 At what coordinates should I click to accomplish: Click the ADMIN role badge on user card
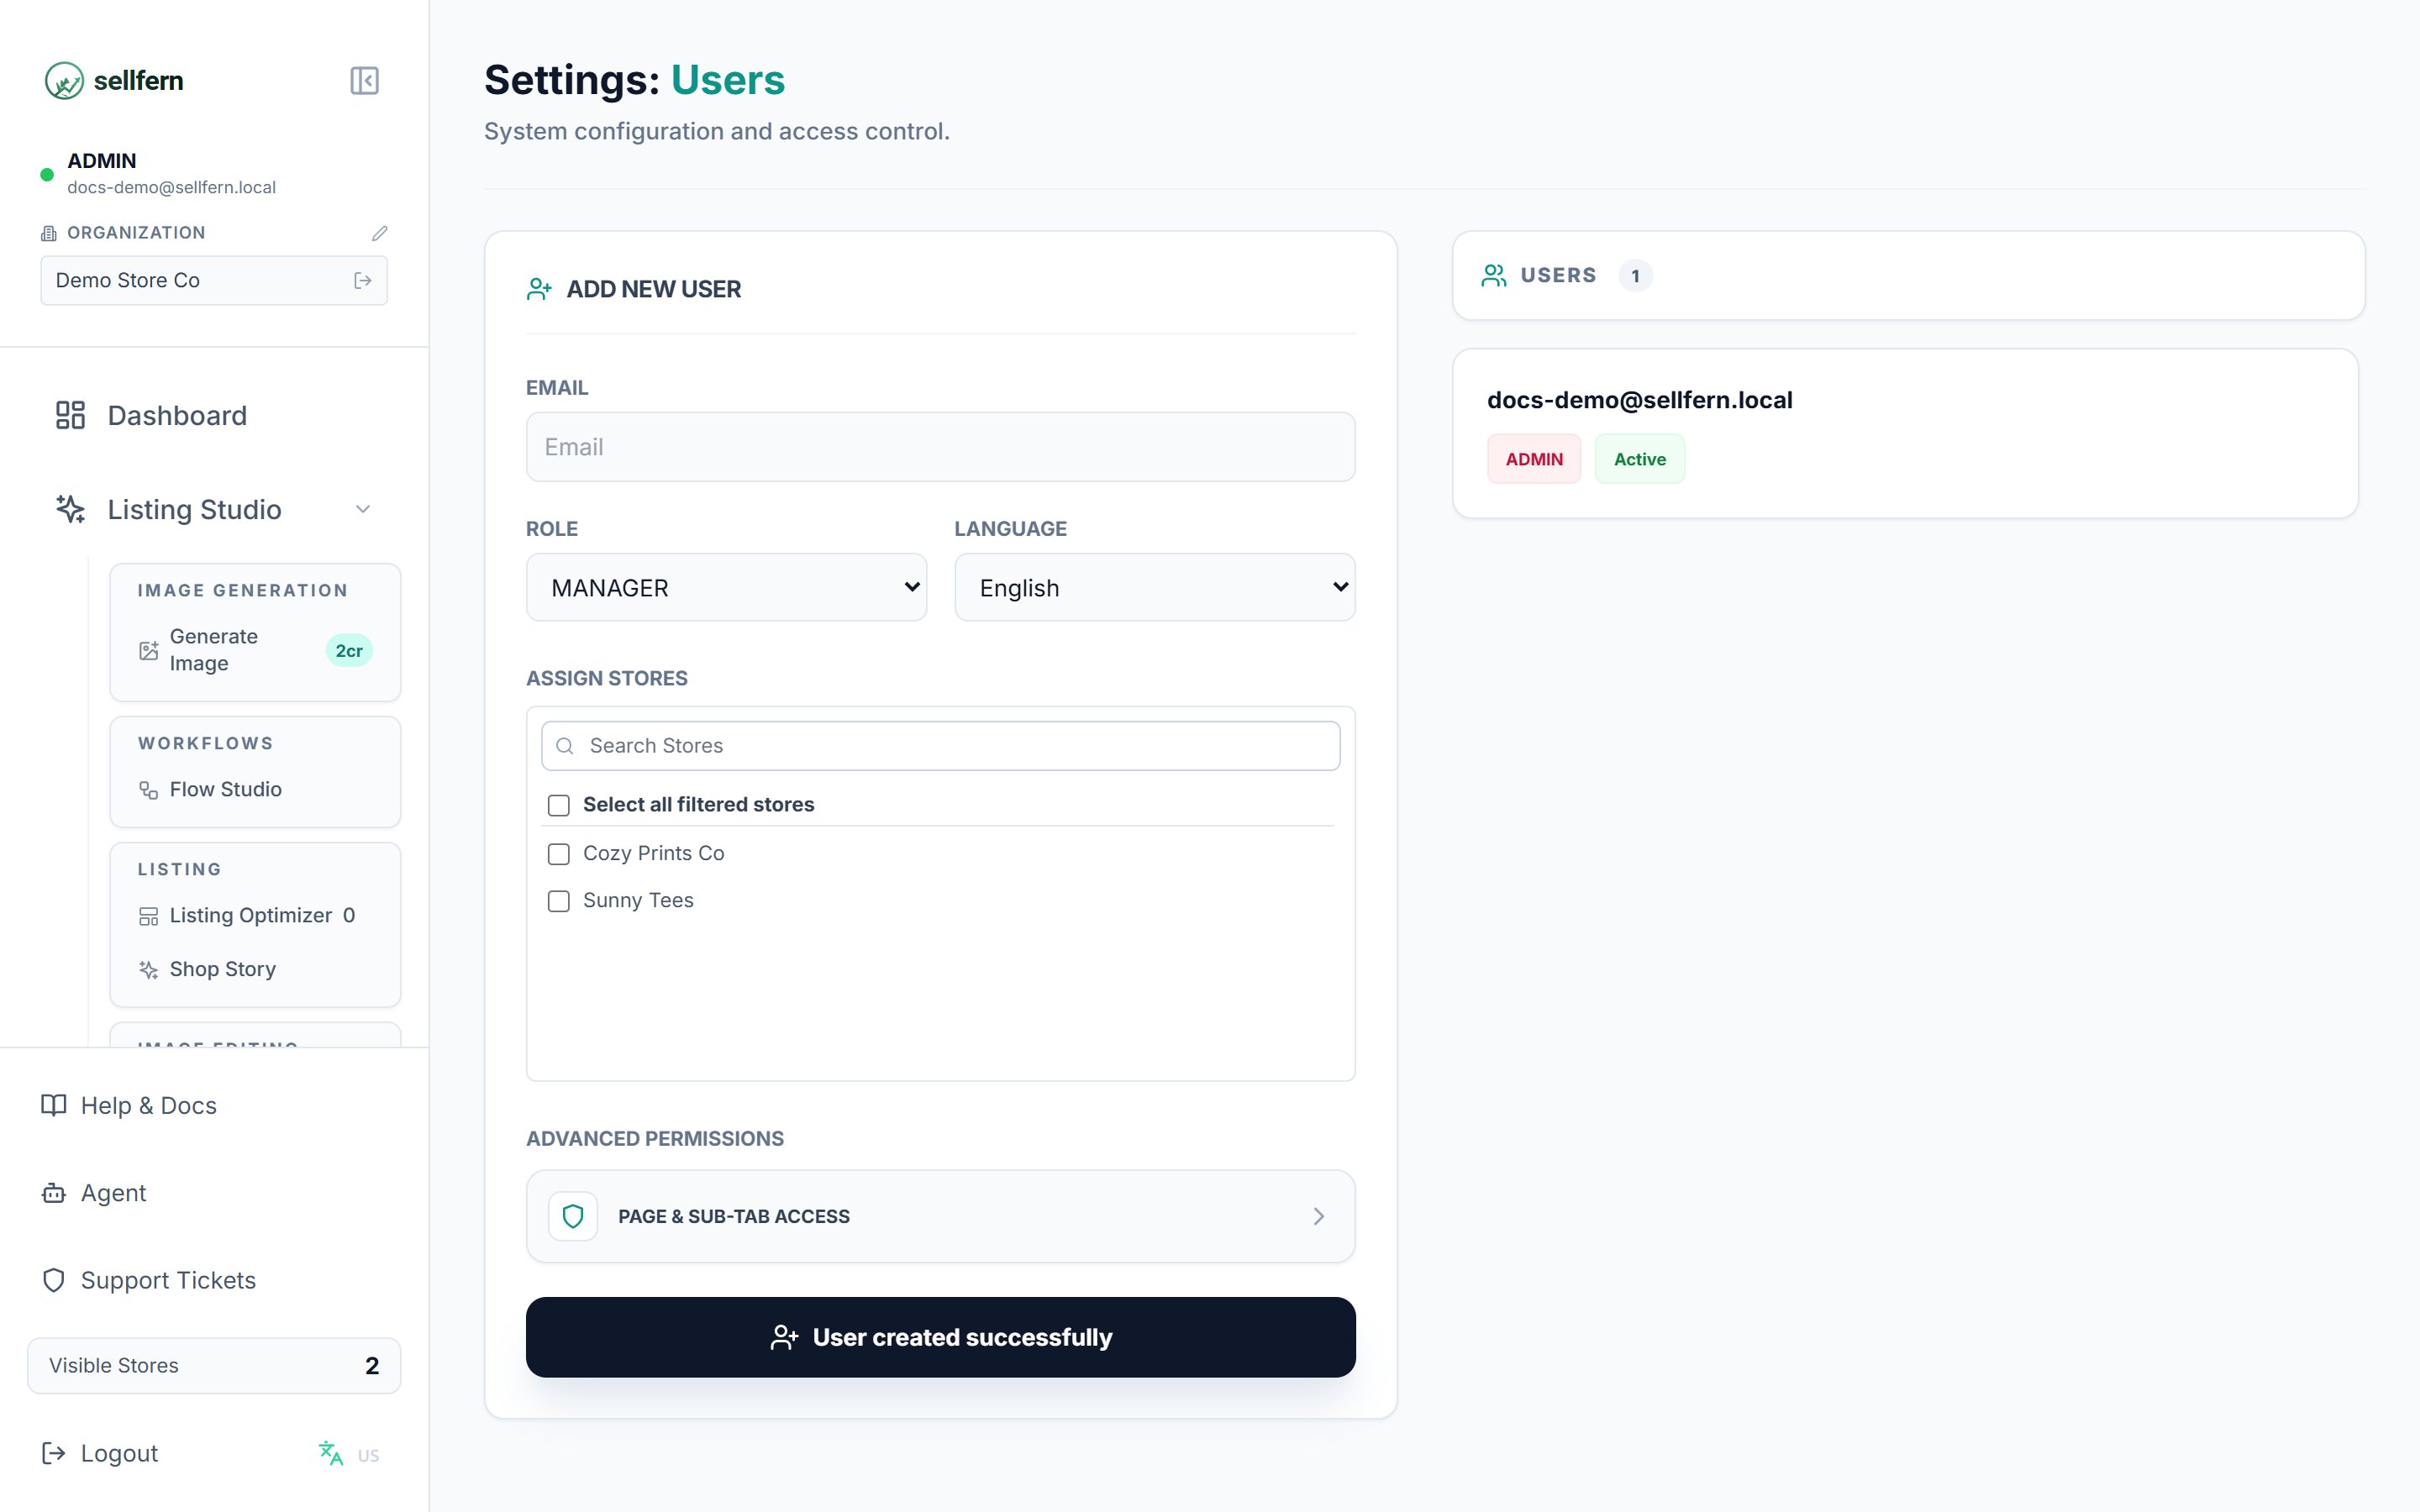tap(1534, 459)
